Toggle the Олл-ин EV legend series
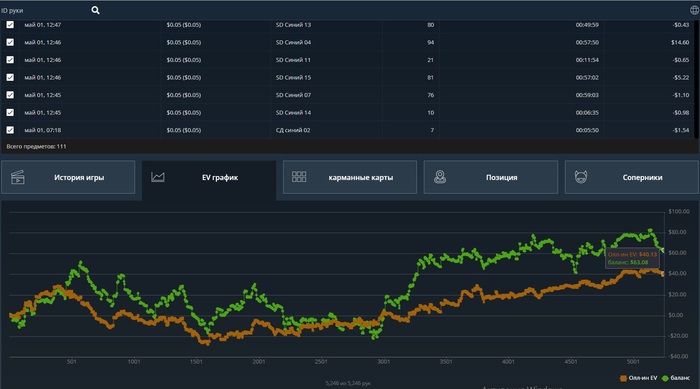 pos(638,378)
